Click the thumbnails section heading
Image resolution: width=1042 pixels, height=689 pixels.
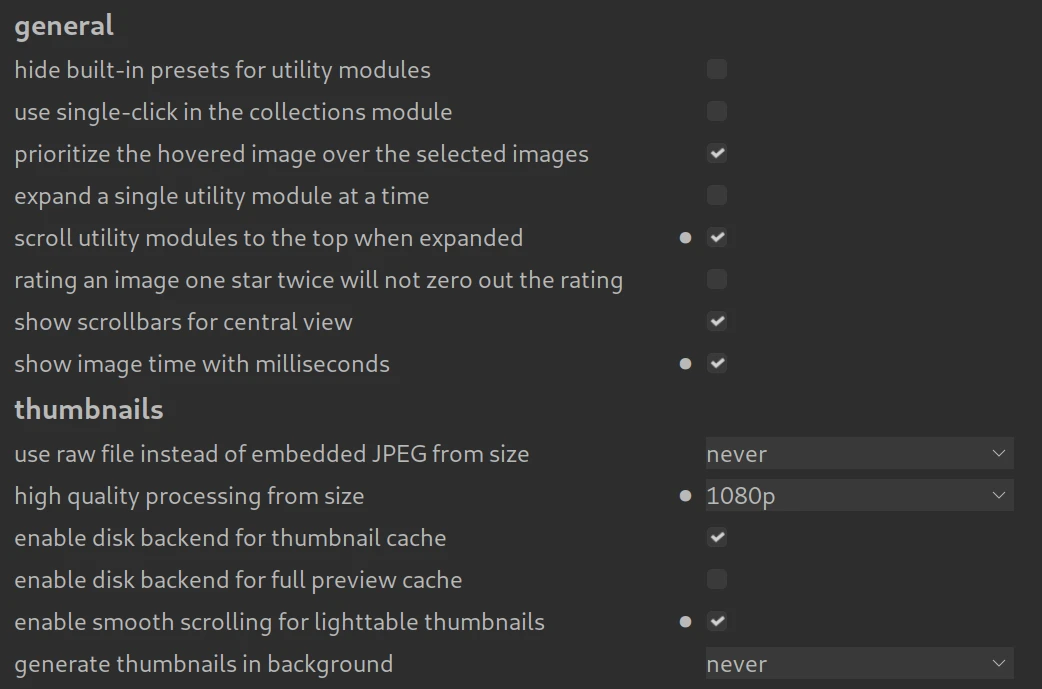89,410
